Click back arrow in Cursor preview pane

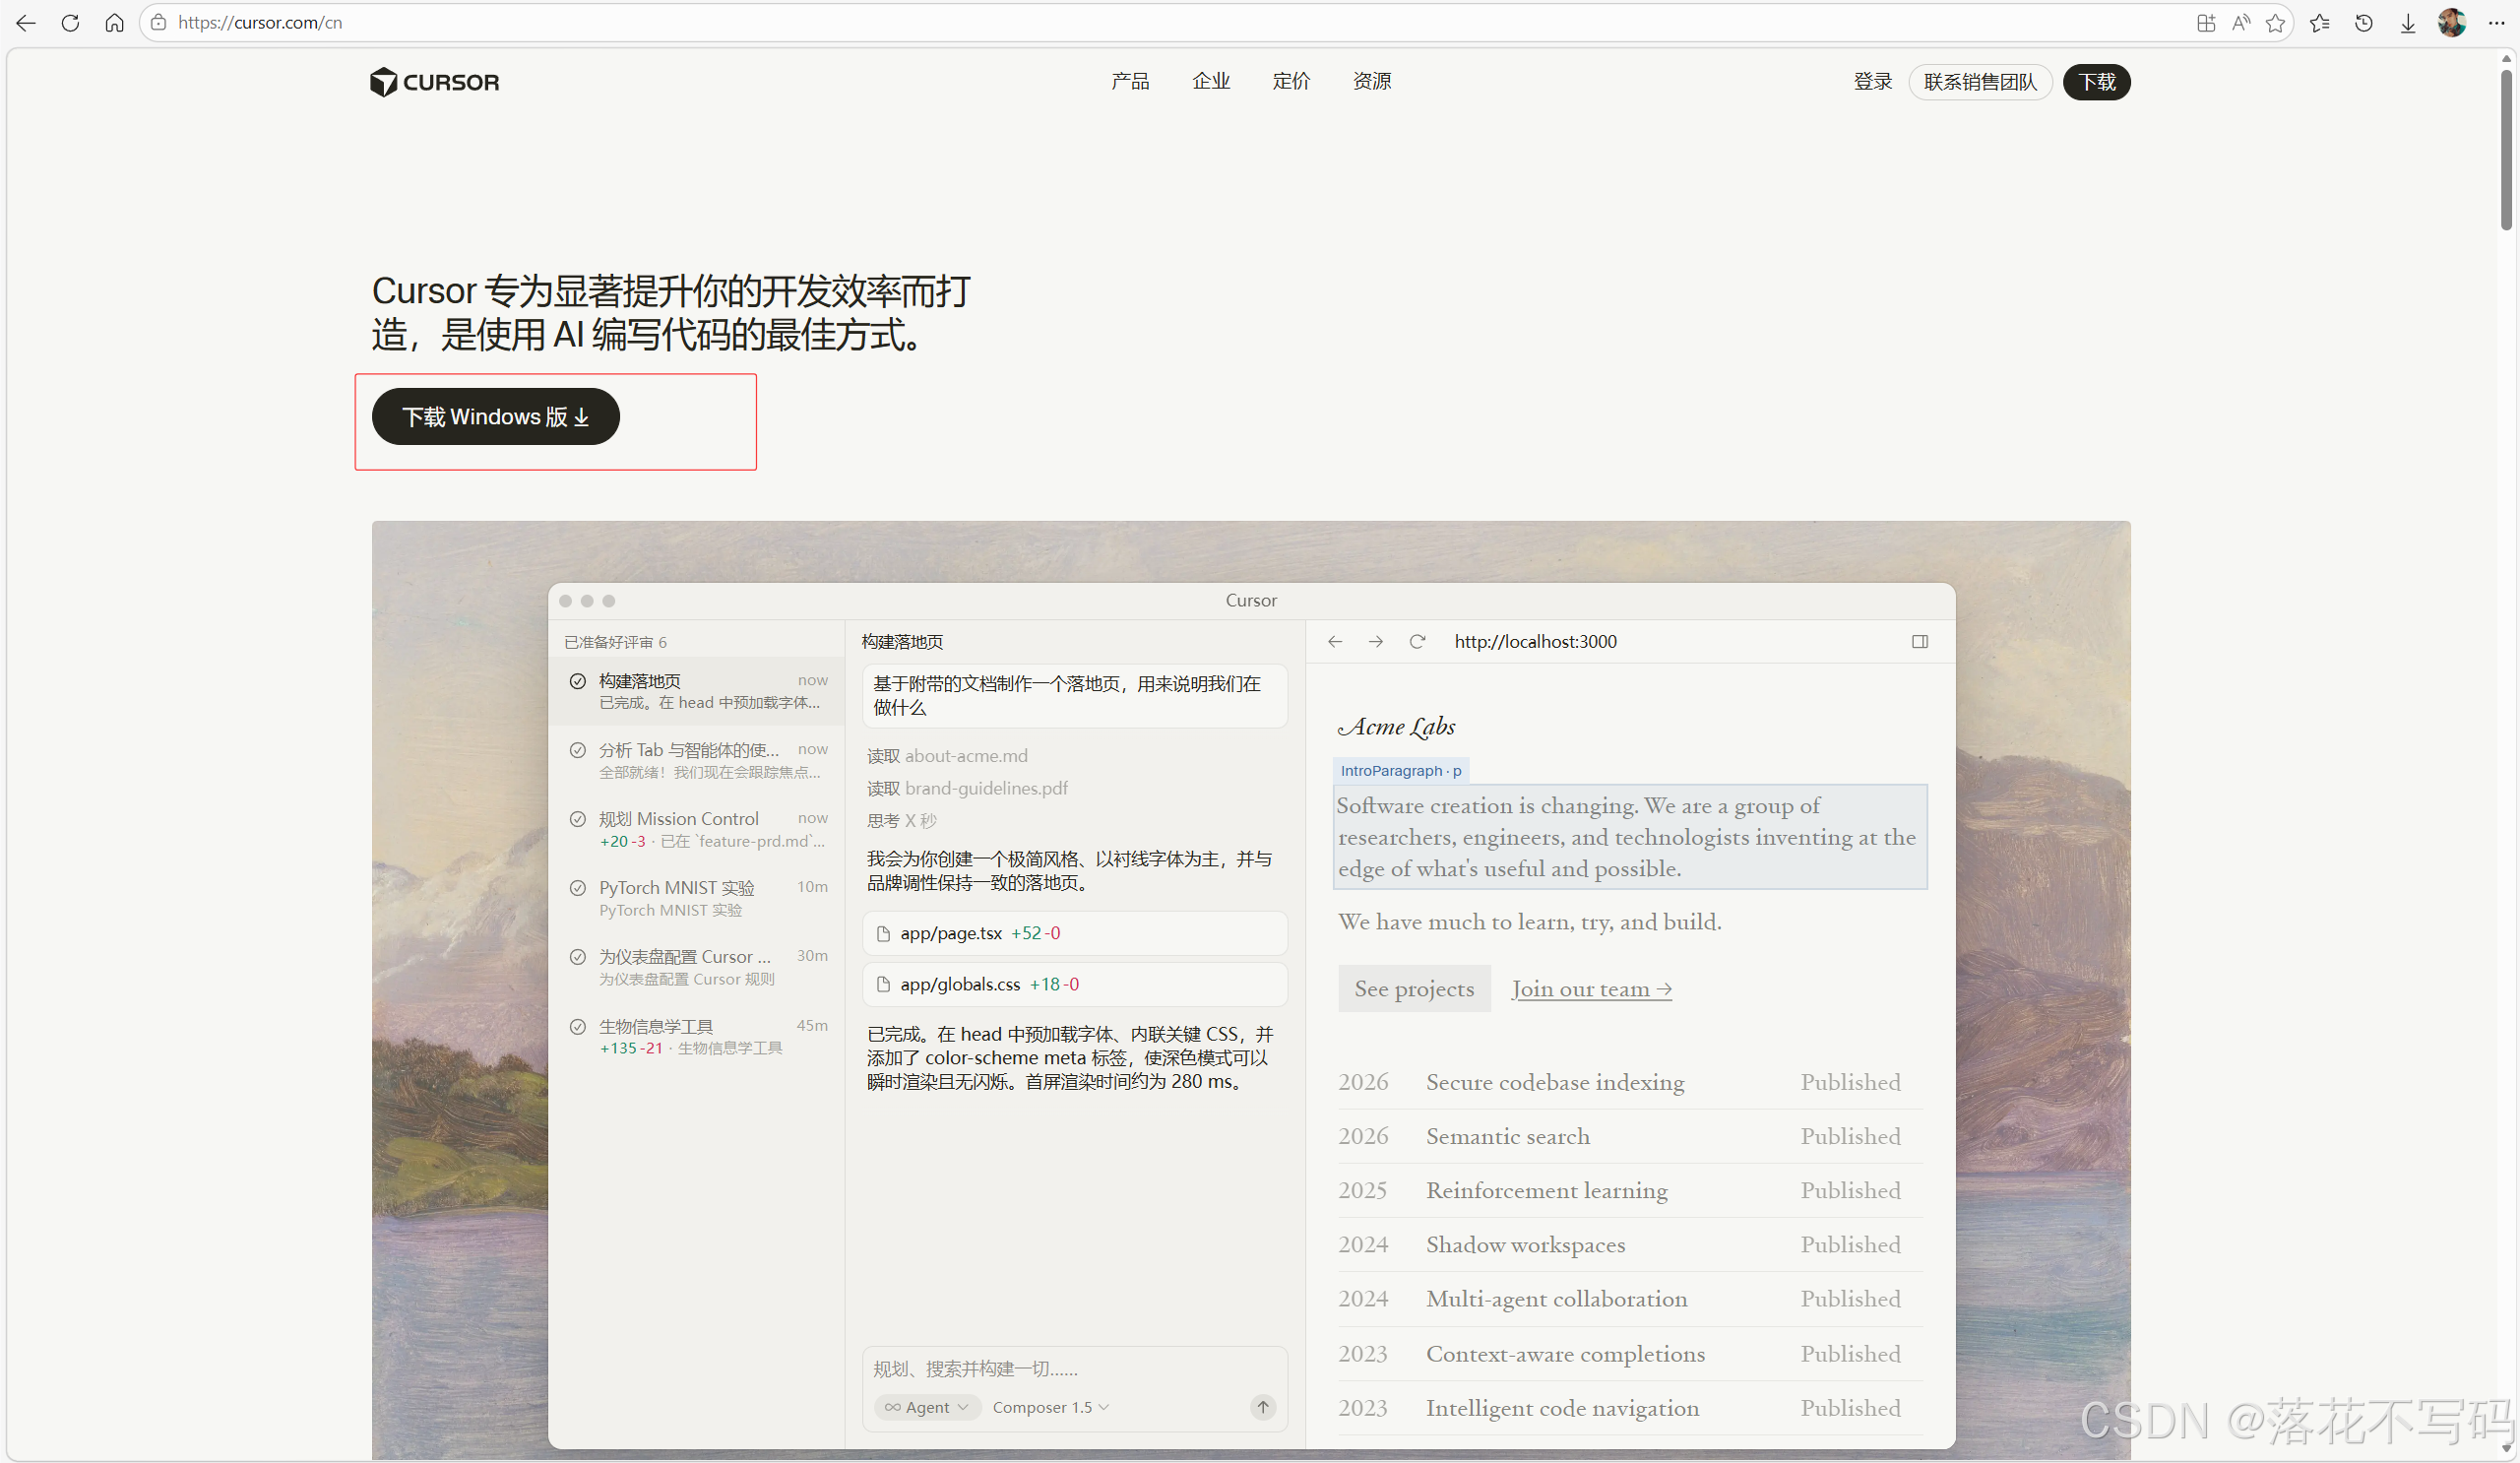(1335, 641)
